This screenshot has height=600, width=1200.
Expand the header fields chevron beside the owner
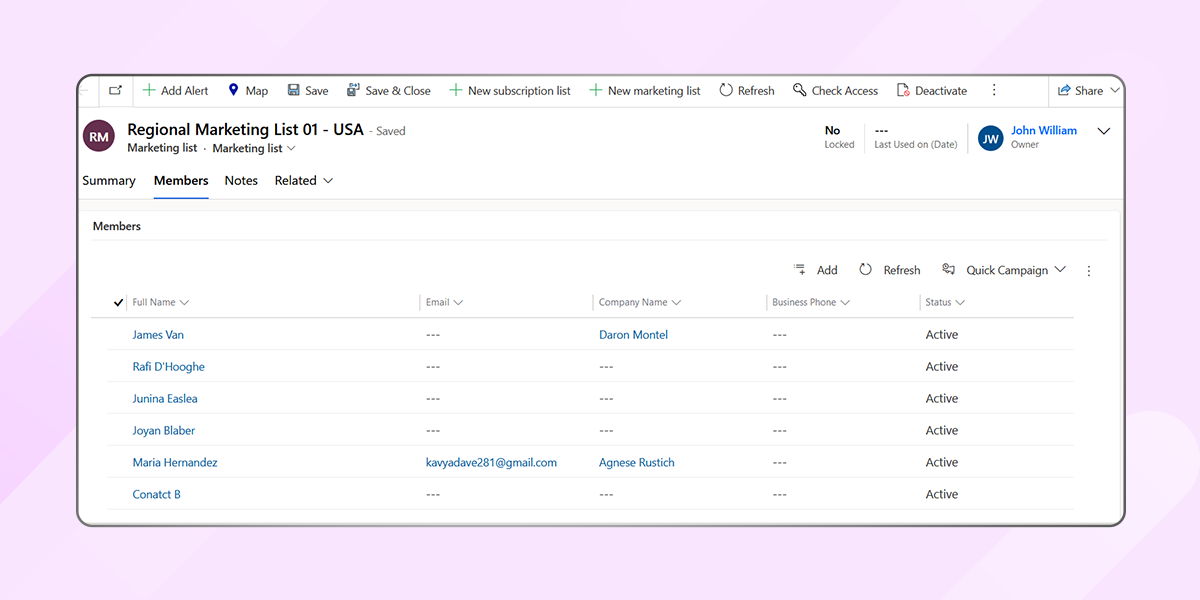point(1104,131)
